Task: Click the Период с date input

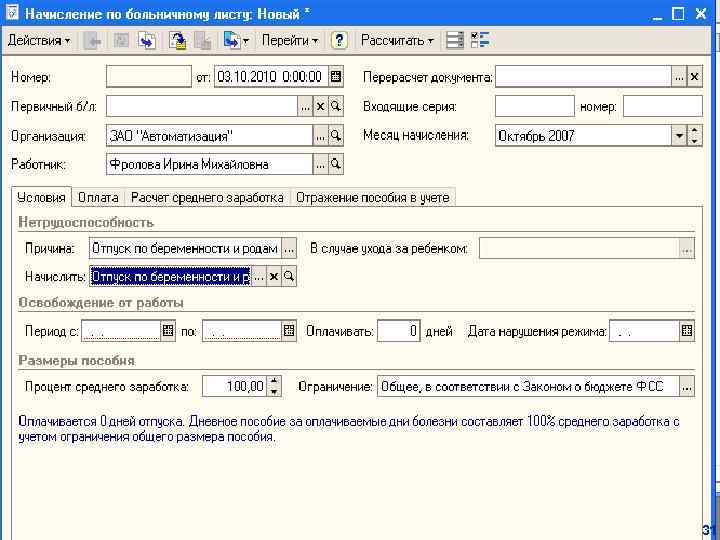Action: [x=121, y=331]
